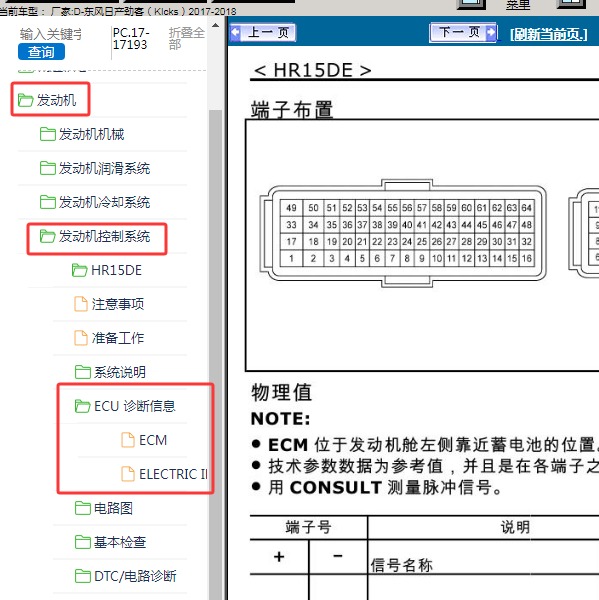Click folder icon beside 系统说明
Viewport: 599px width, 600px height.
[83, 372]
